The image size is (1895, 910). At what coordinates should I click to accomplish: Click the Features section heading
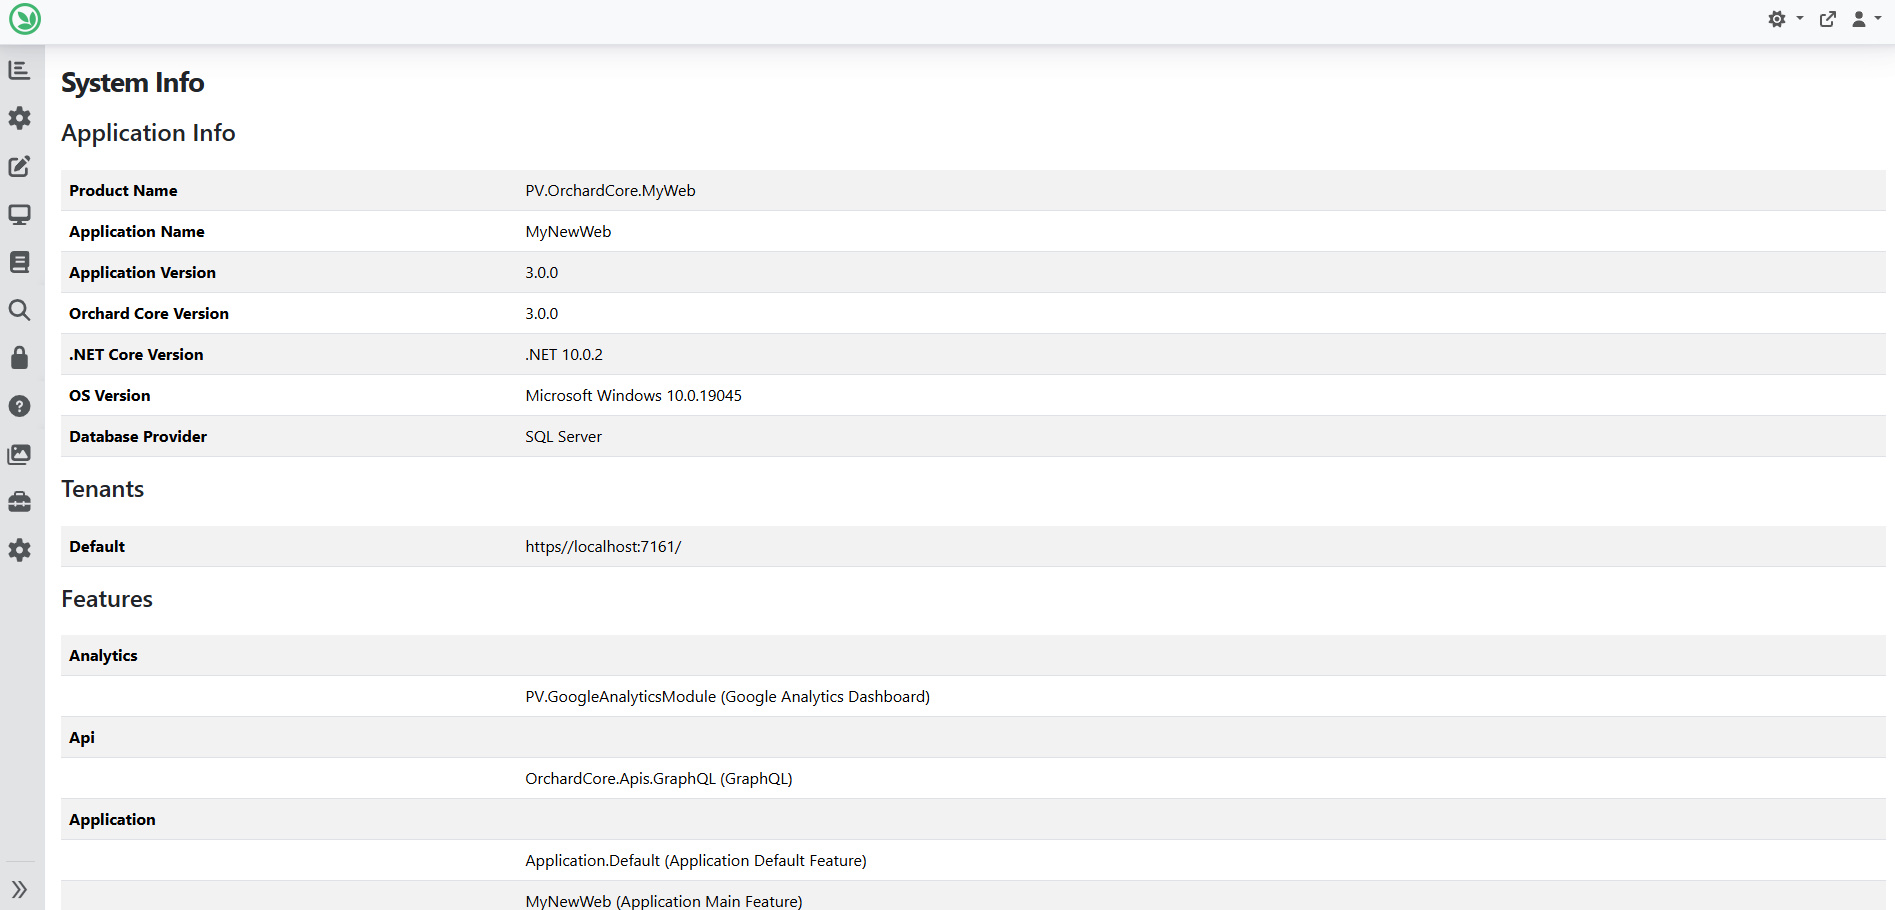pyautogui.click(x=107, y=599)
